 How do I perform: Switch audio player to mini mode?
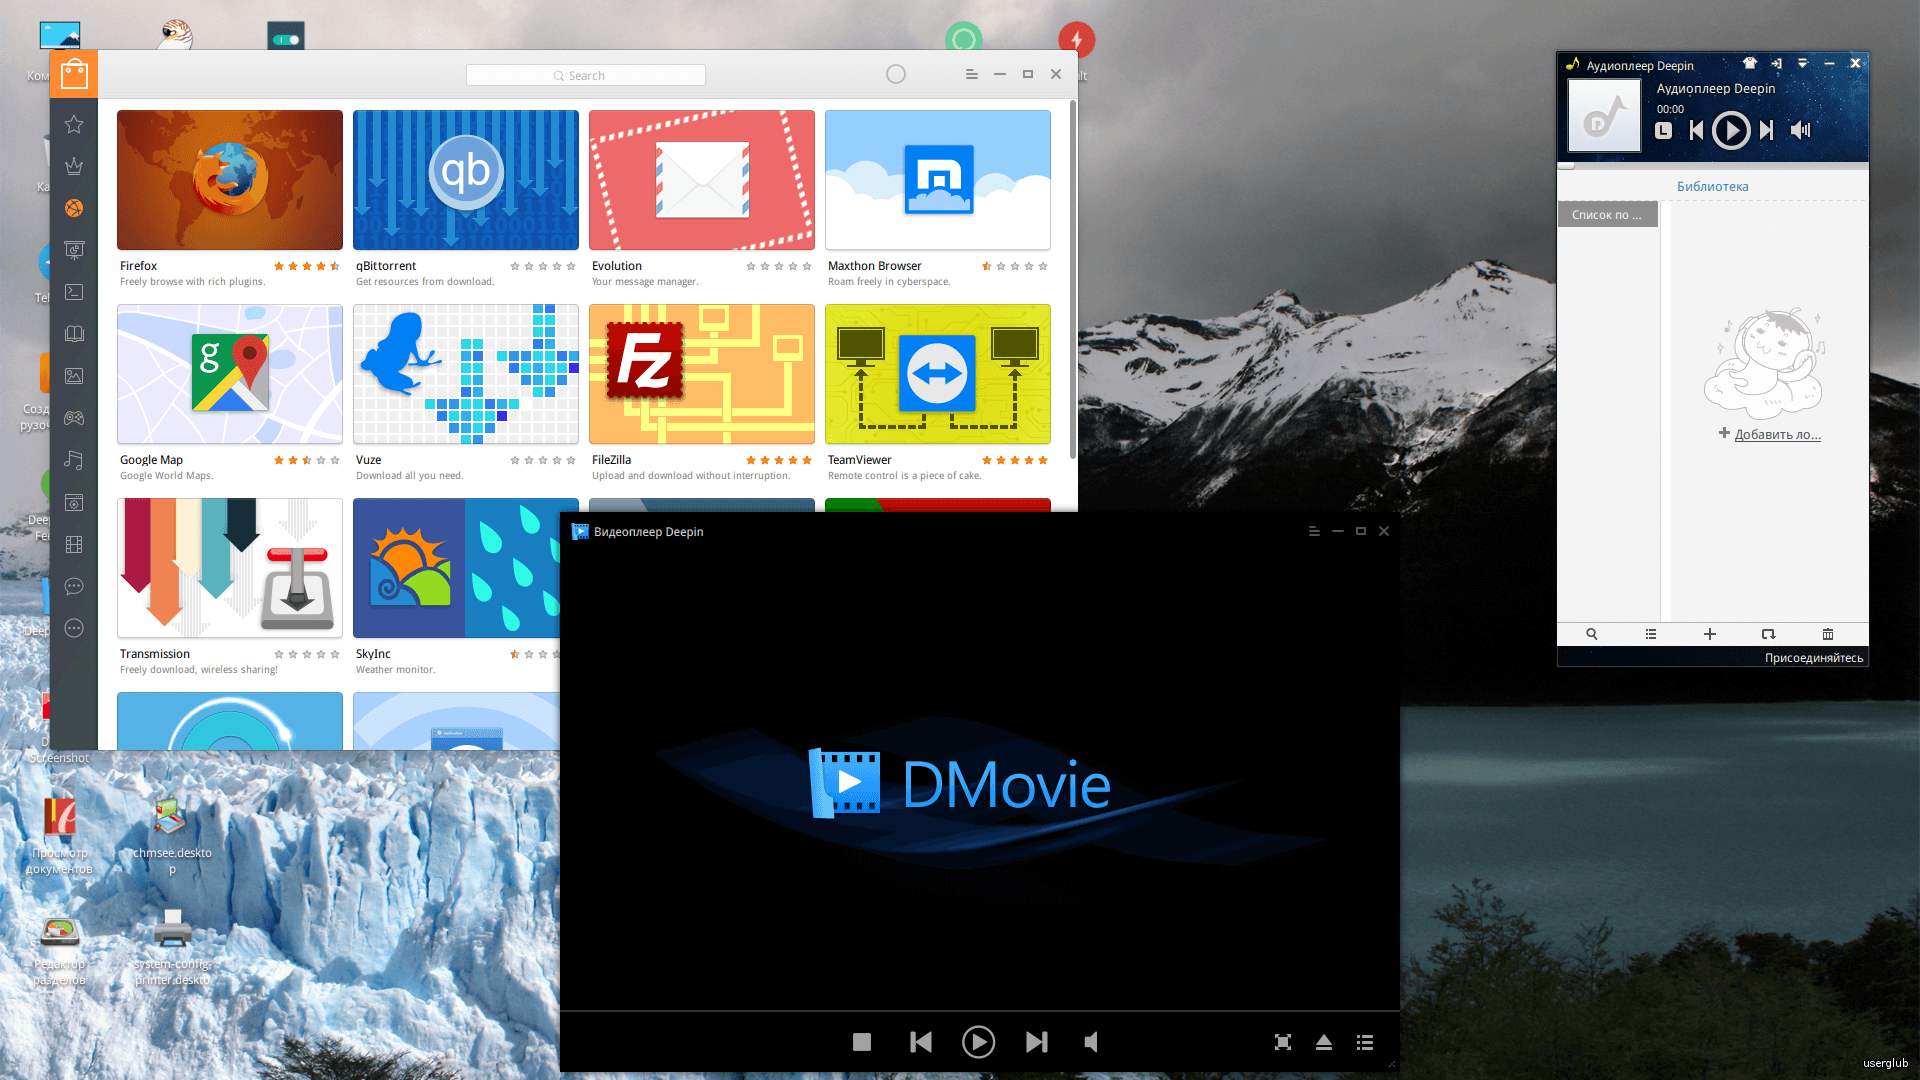tap(1776, 63)
